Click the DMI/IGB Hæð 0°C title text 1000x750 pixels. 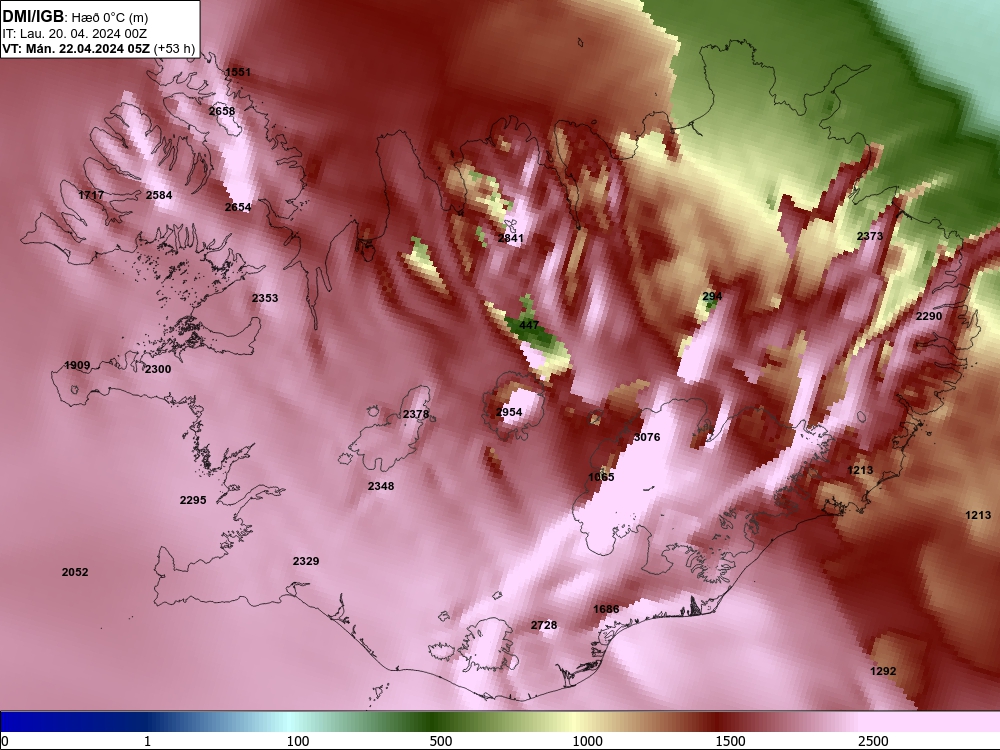click(76, 17)
